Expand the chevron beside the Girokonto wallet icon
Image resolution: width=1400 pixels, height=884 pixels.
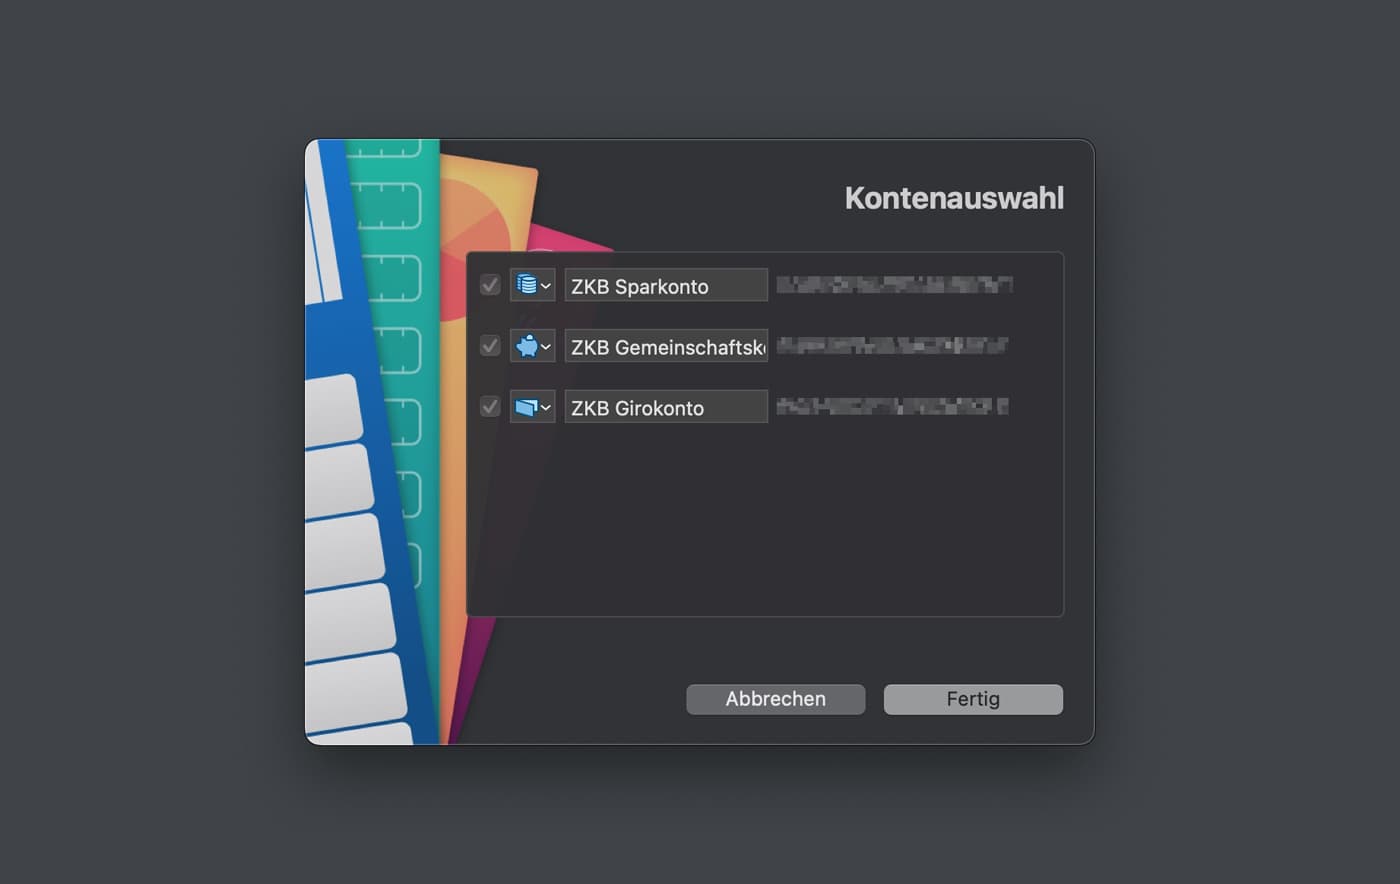tap(545, 406)
